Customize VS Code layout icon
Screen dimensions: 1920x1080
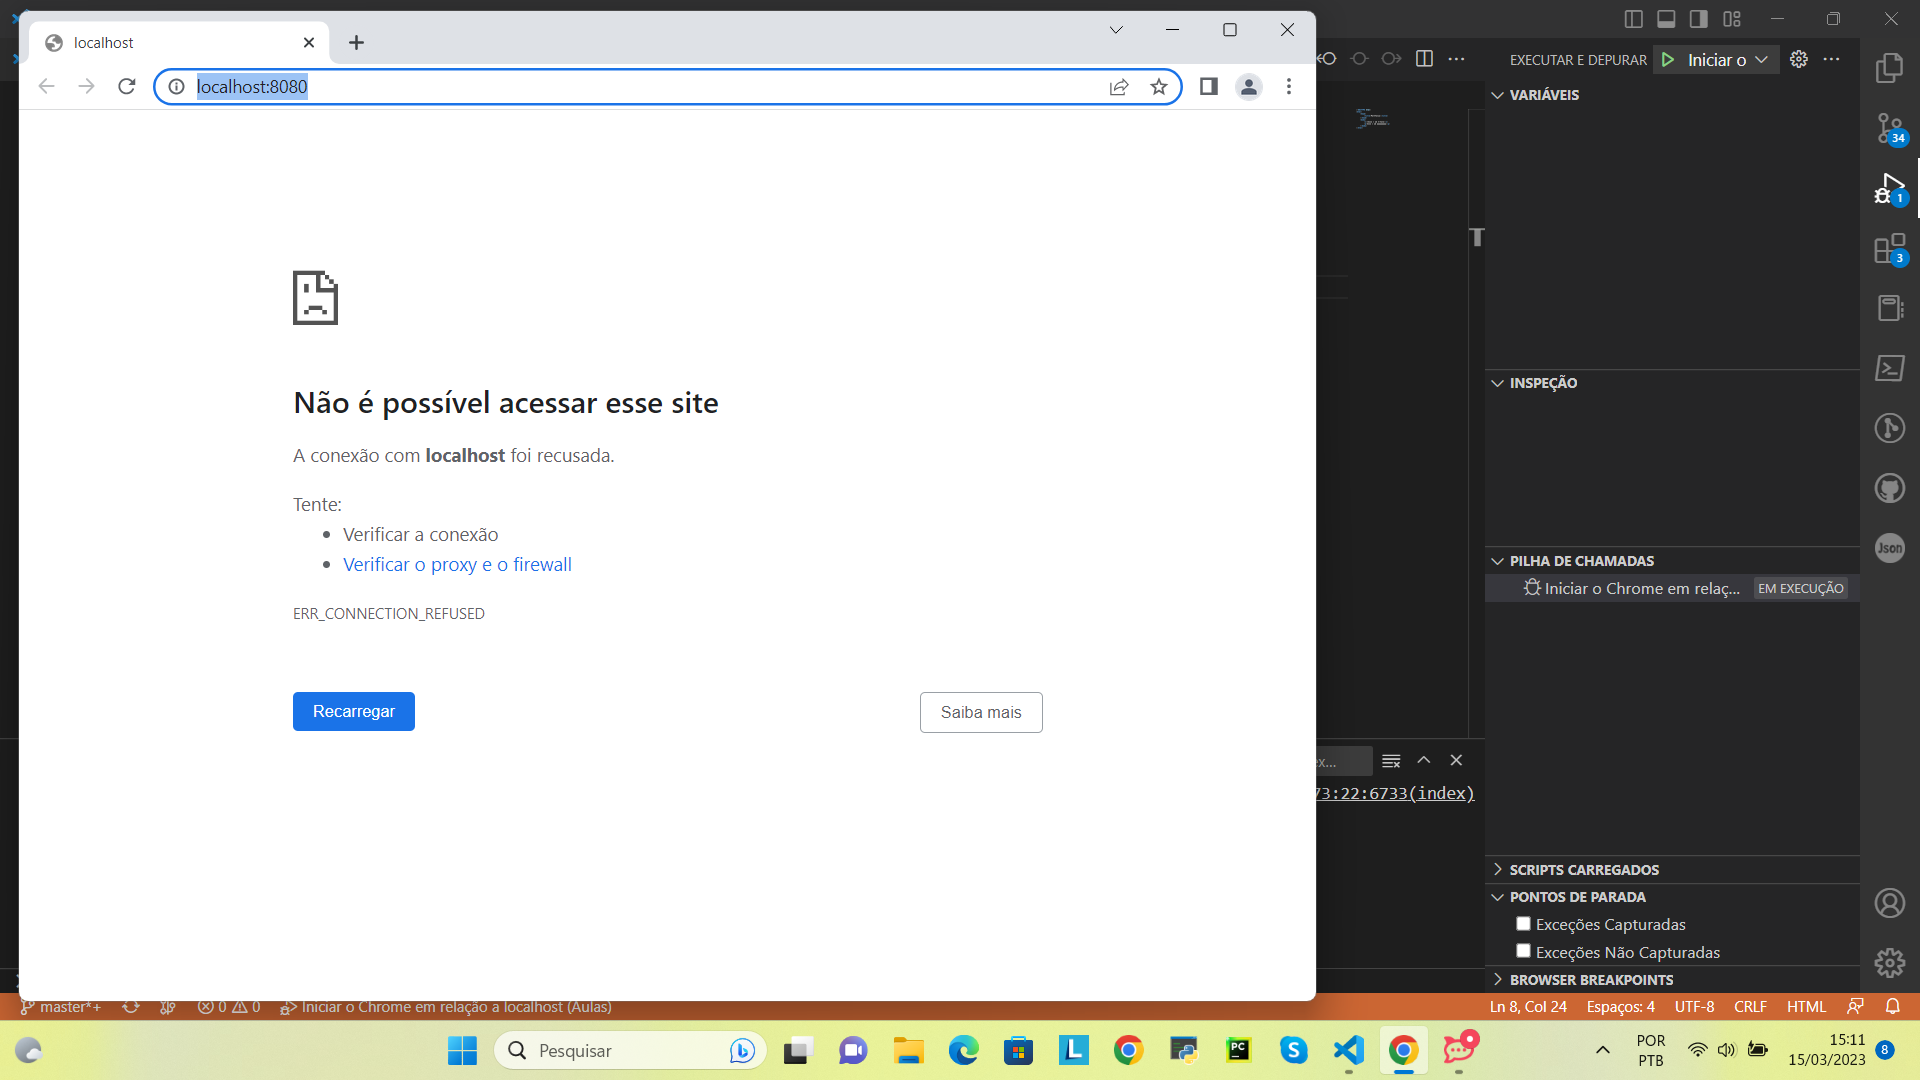point(1732,19)
